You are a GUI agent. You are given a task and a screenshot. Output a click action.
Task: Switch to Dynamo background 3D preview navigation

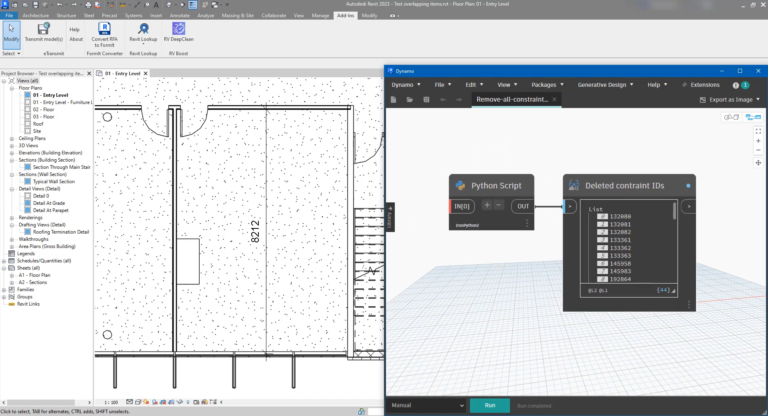[x=731, y=117]
